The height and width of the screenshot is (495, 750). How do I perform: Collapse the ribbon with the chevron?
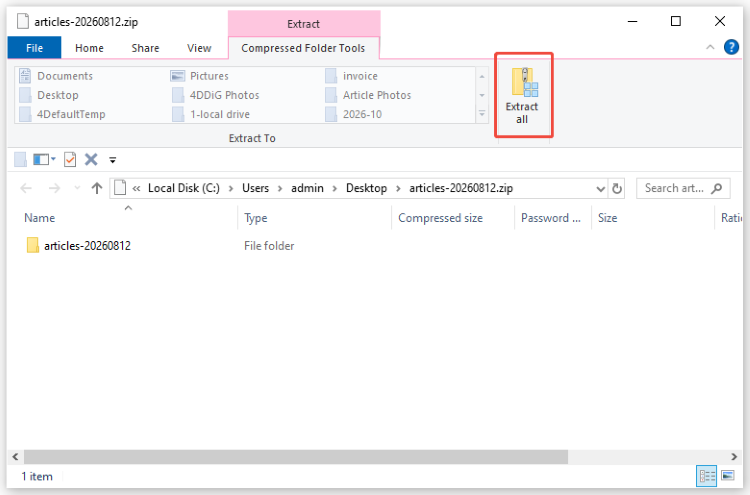(710, 47)
